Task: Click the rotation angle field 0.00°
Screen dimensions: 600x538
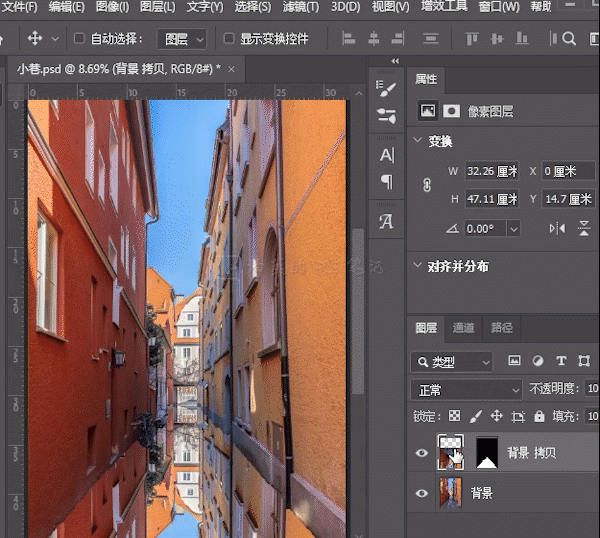Action: pyautogui.click(x=485, y=229)
